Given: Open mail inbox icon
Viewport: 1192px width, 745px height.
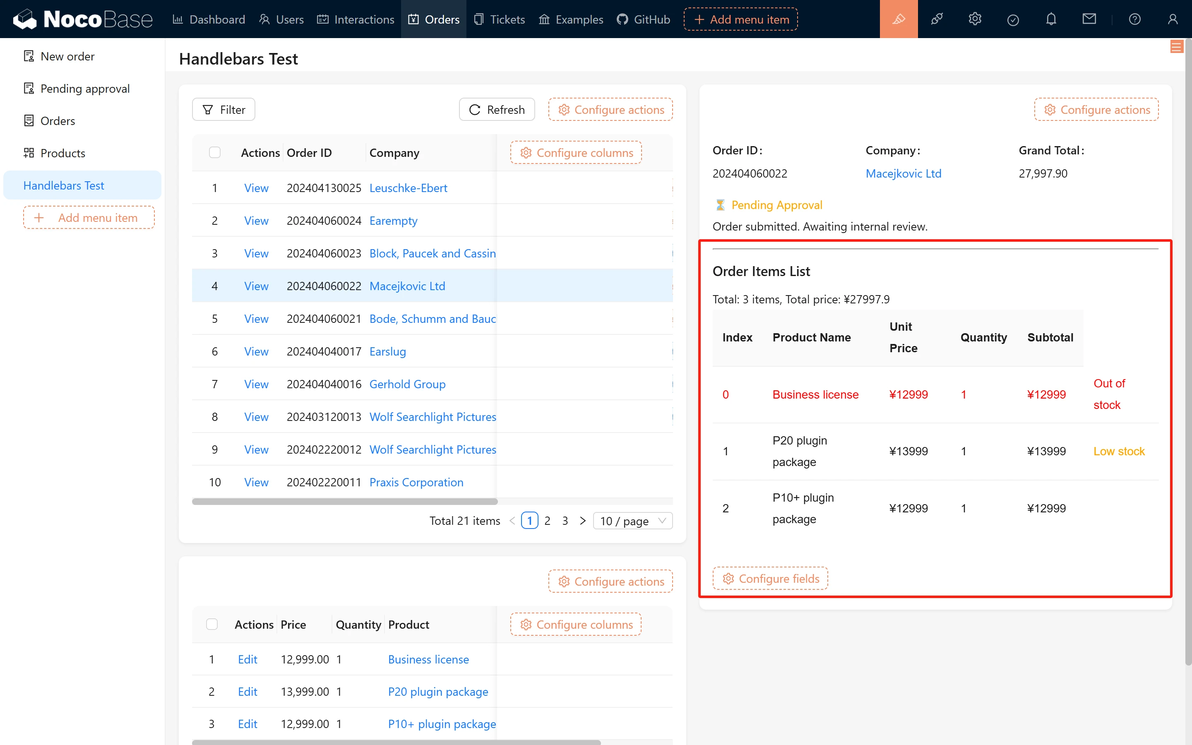Looking at the screenshot, I should tap(1089, 19).
